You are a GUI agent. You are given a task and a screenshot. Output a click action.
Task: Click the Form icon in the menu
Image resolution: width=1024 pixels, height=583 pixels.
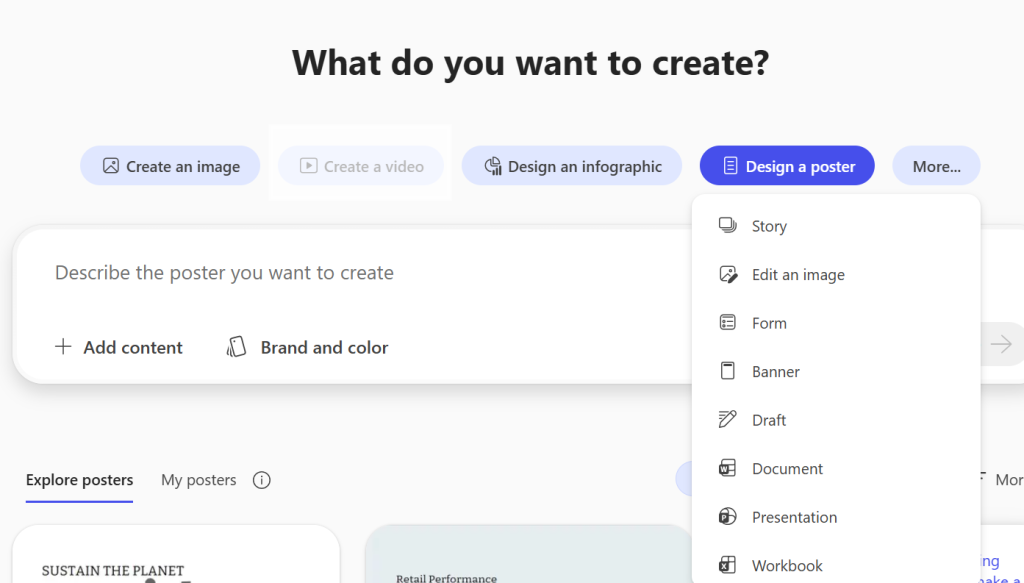(728, 323)
